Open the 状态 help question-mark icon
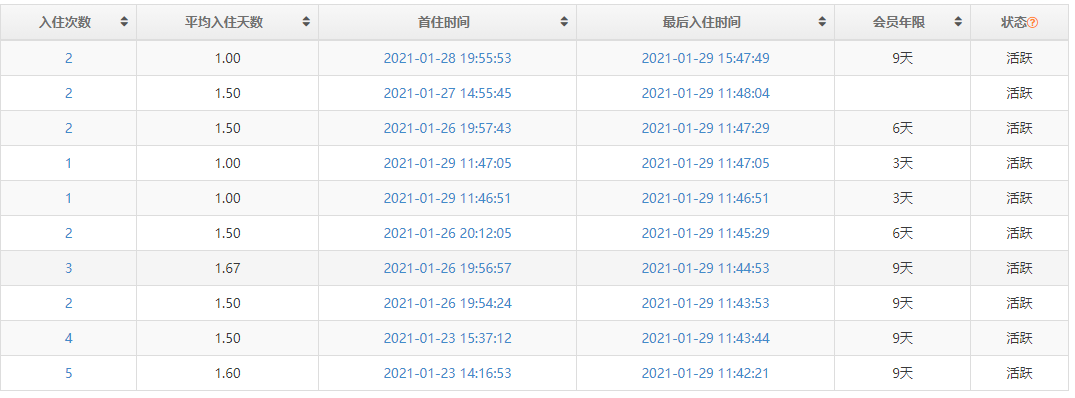The height and width of the screenshot is (398, 1075). coord(1033,23)
